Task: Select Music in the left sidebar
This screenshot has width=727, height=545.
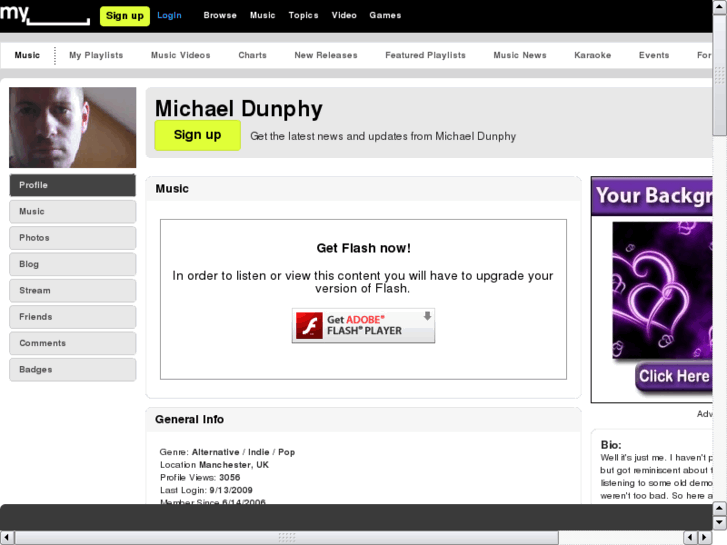Action: (72, 212)
